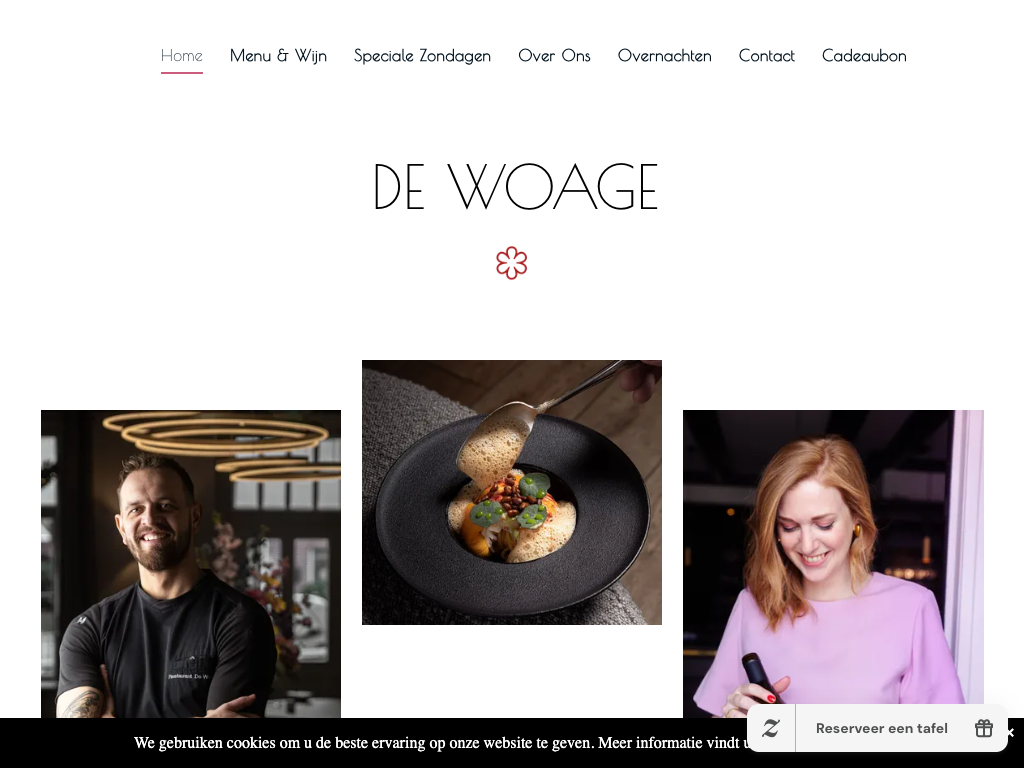Open the Zenchef Z logo icon
This screenshot has width=1024, height=768.
pyautogui.click(x=771, y=728)
